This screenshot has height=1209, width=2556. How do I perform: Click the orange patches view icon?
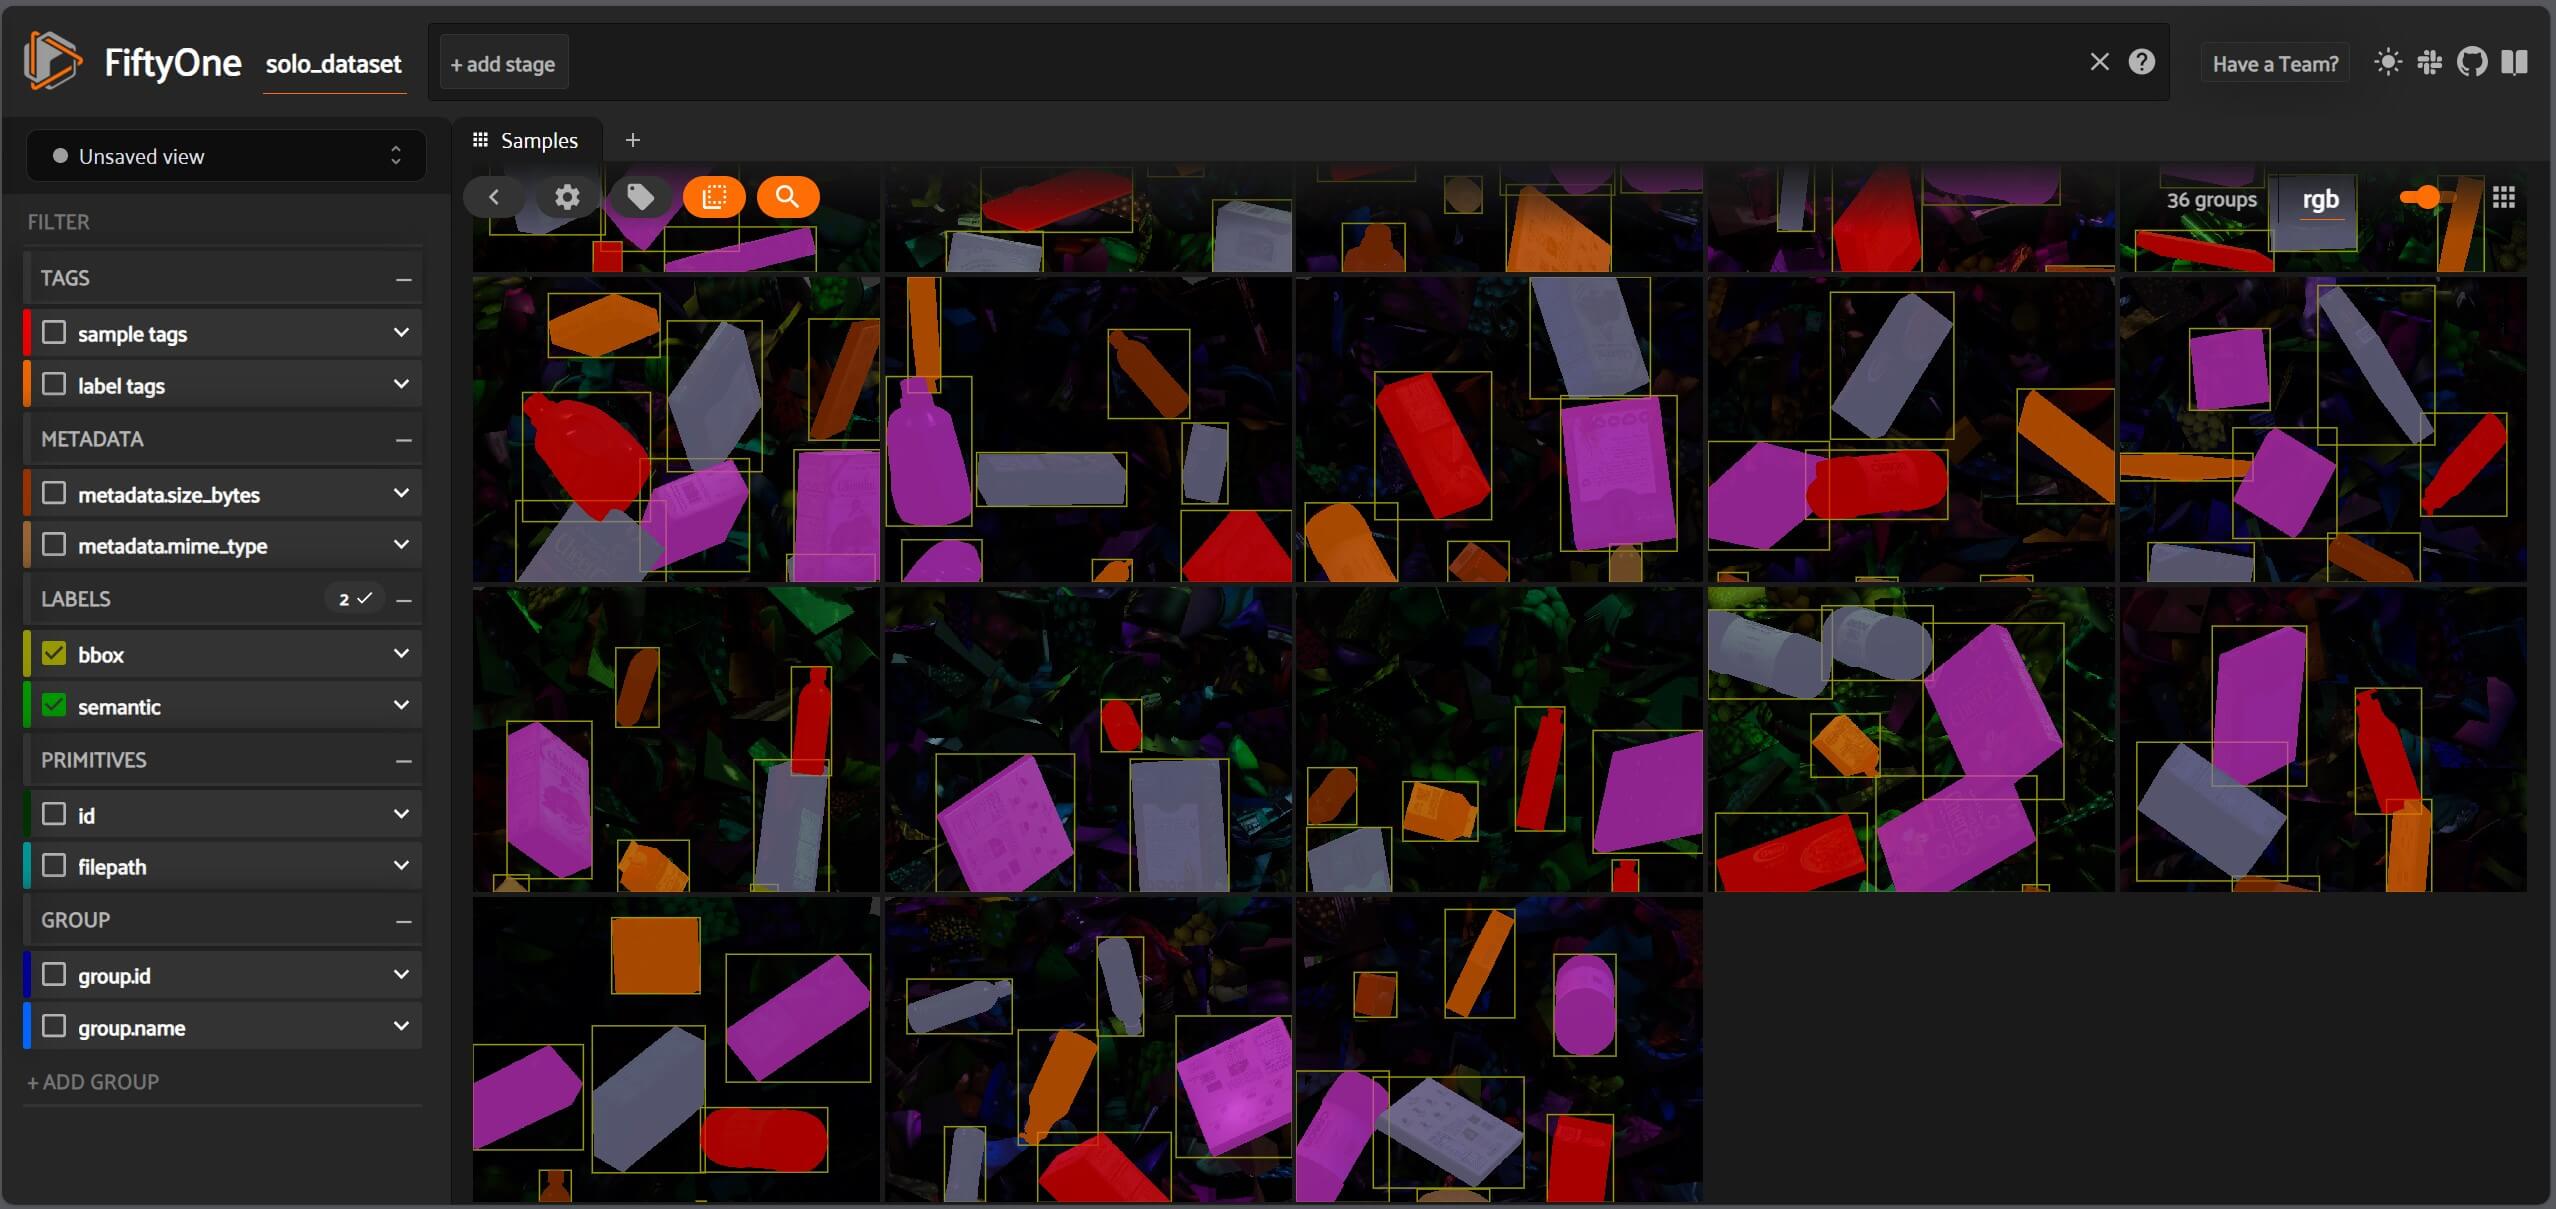coord(714,197)
